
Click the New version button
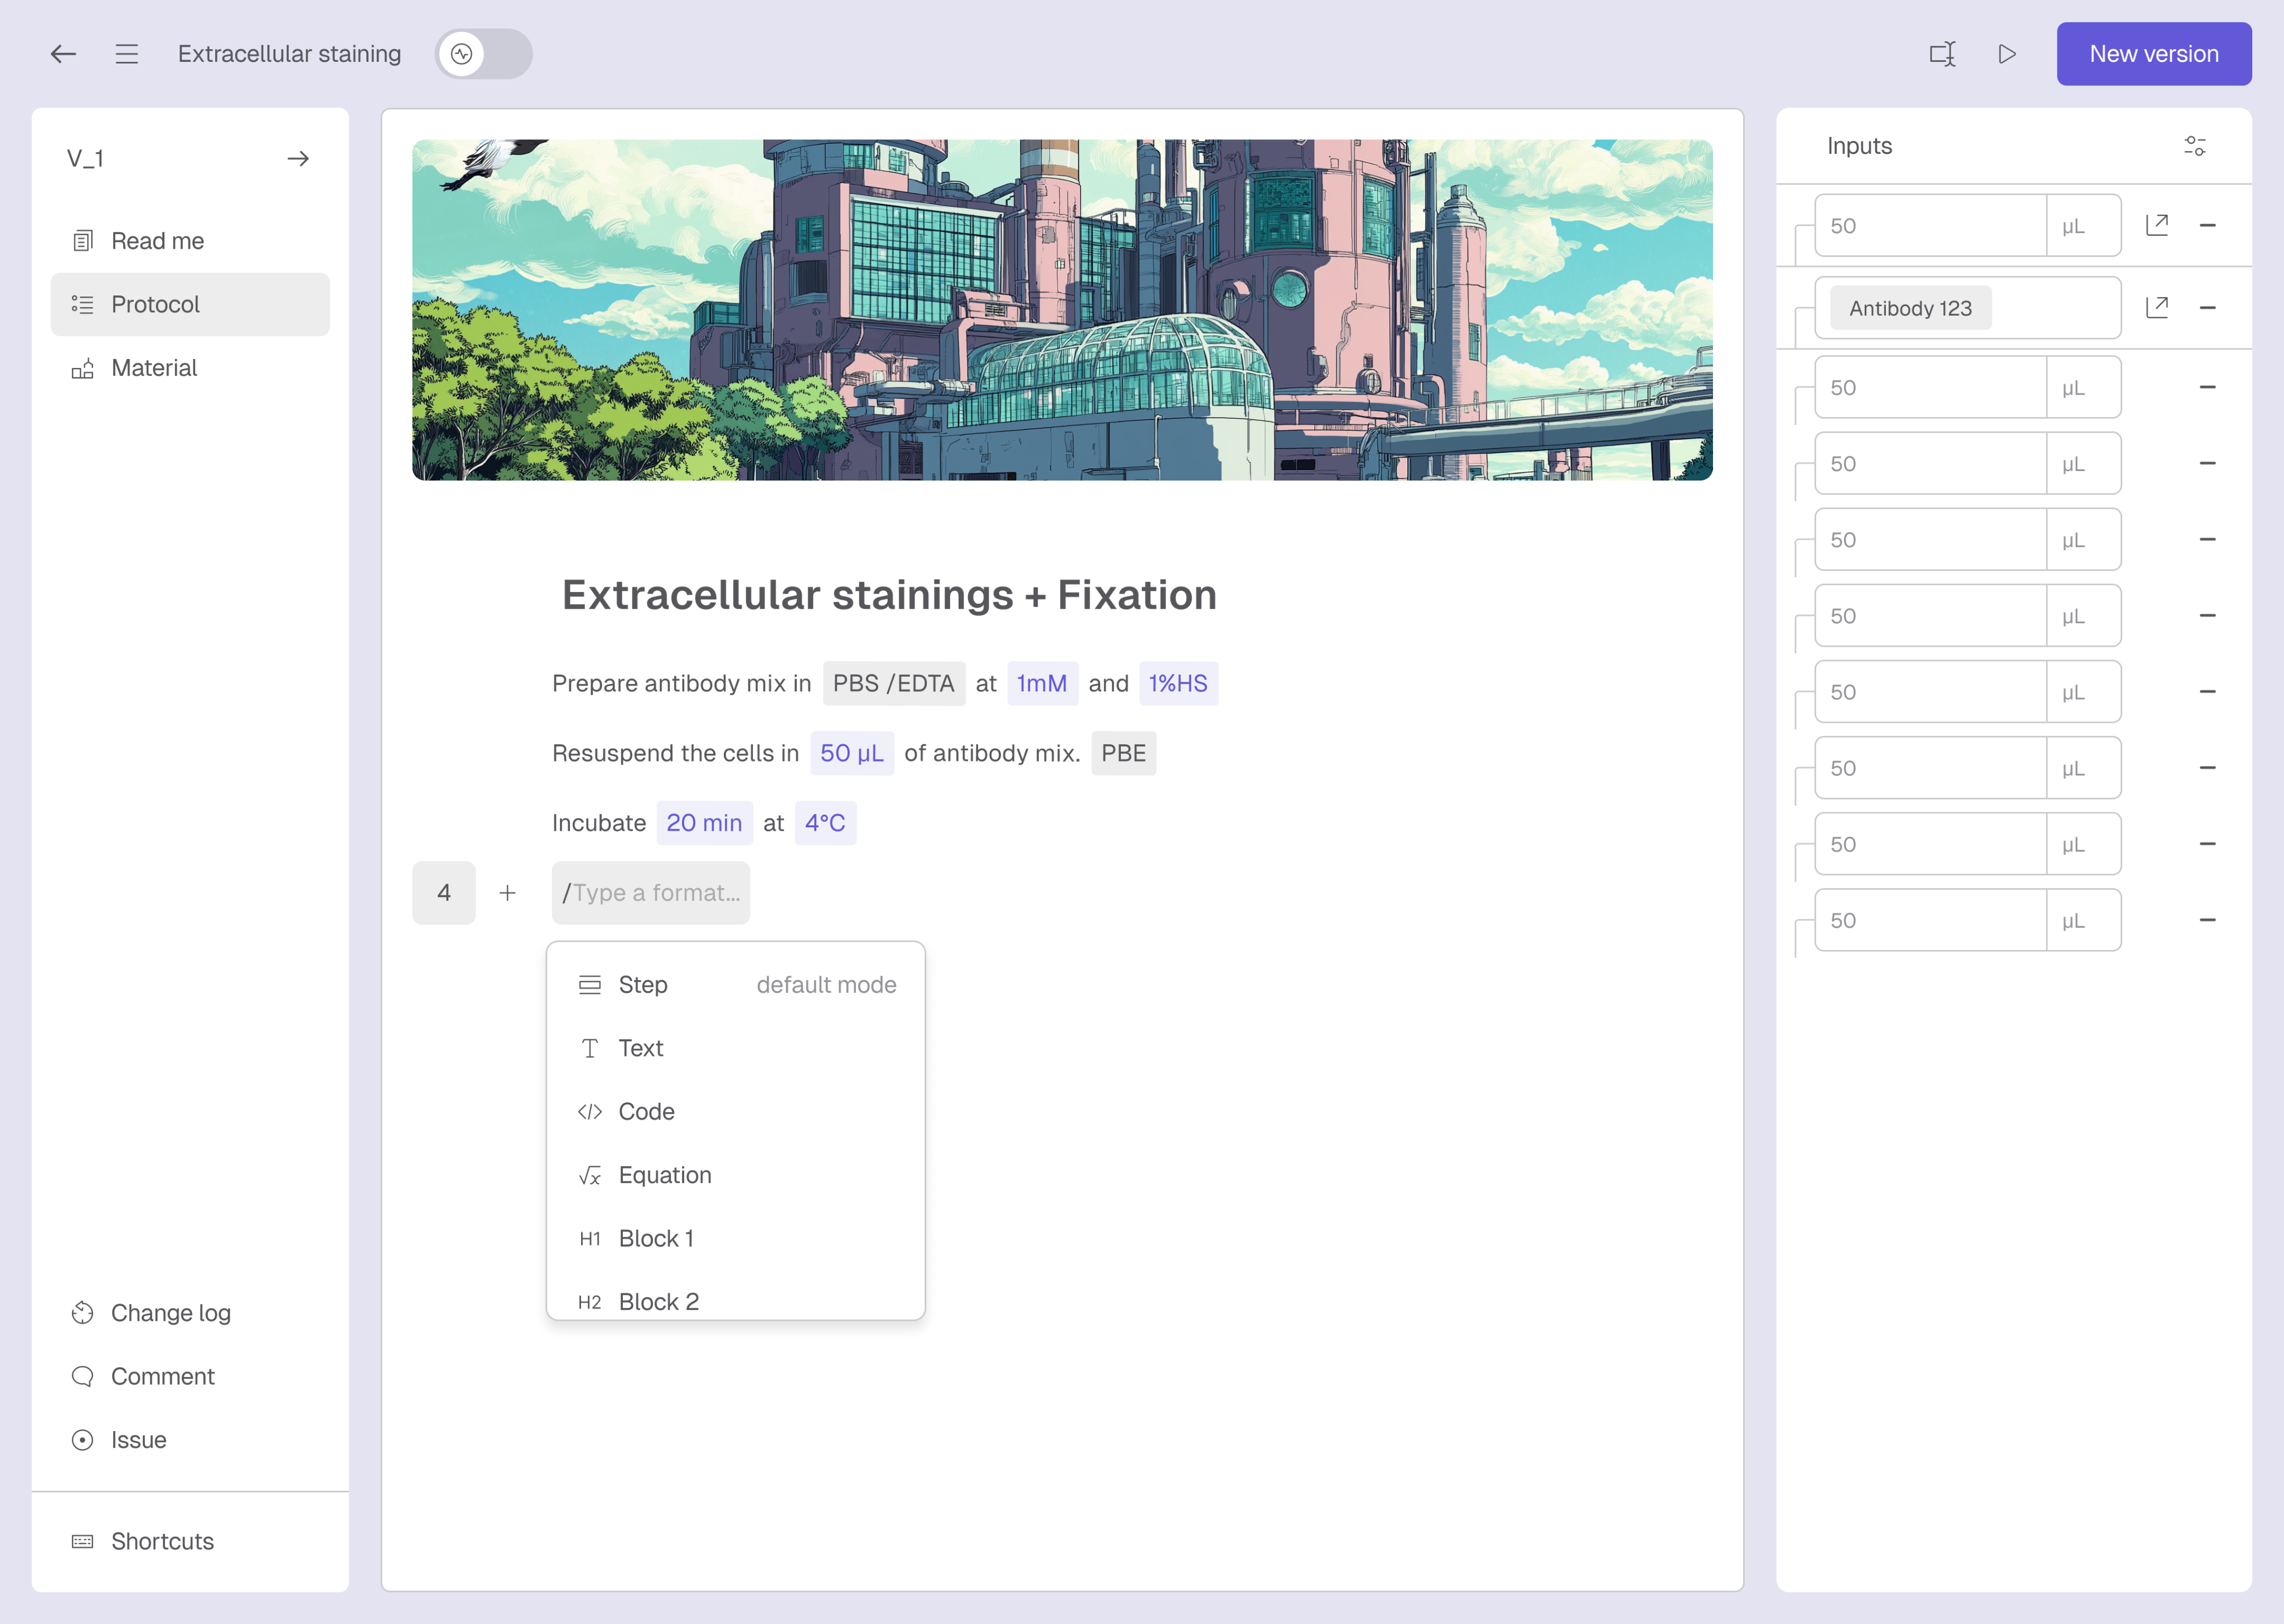[x=2153, y=54]
